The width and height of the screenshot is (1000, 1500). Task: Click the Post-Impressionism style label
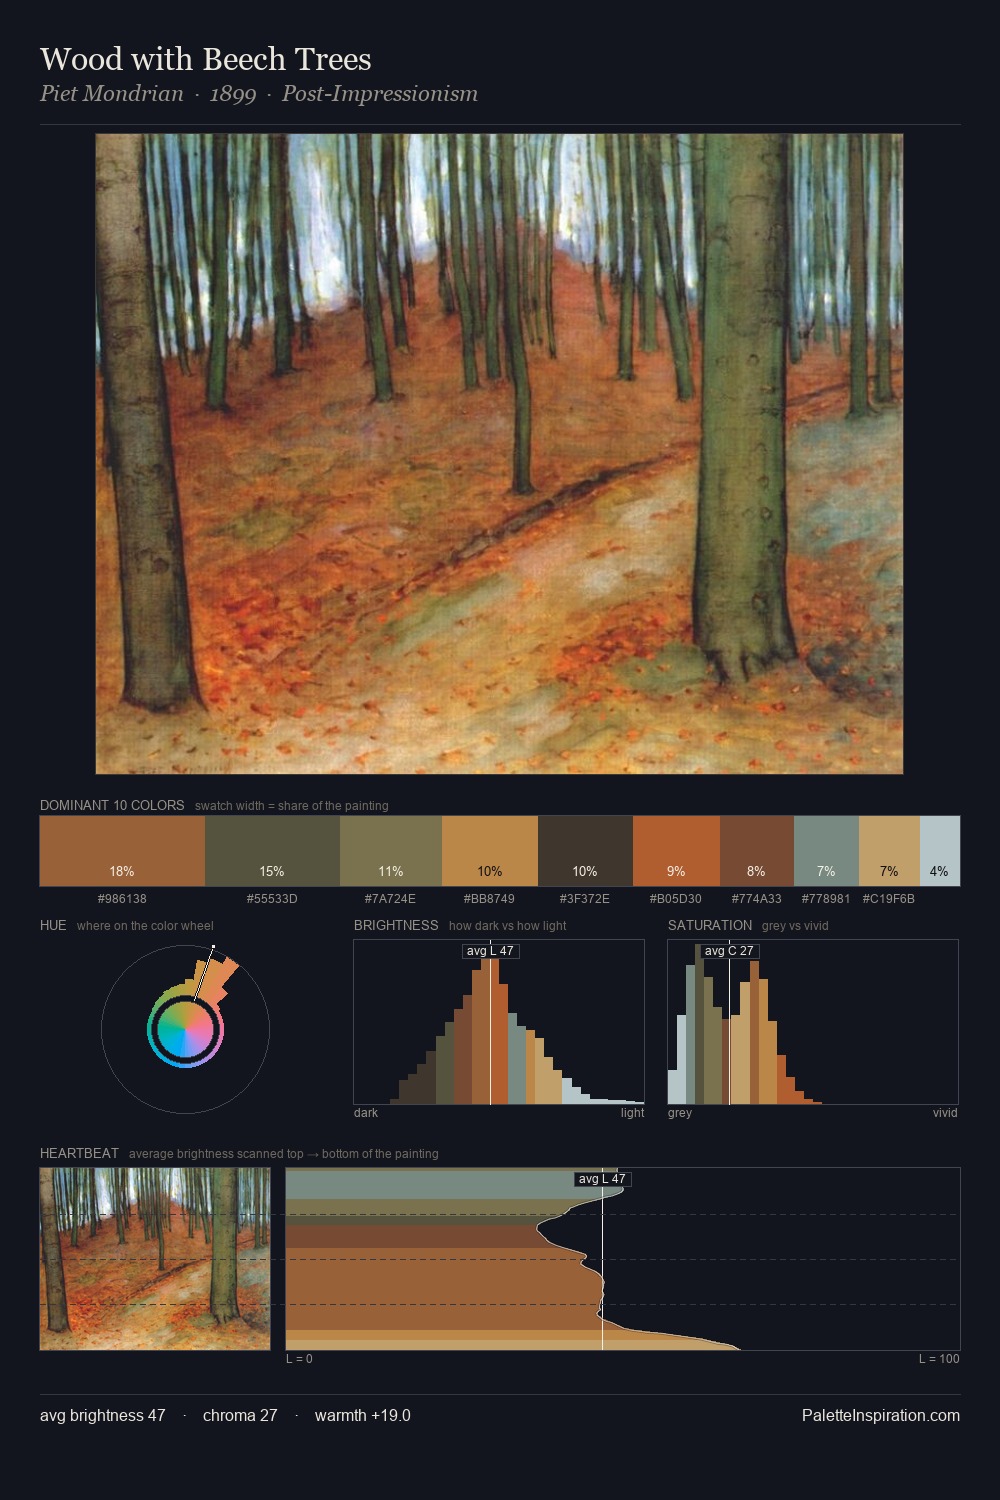[380, 94]
